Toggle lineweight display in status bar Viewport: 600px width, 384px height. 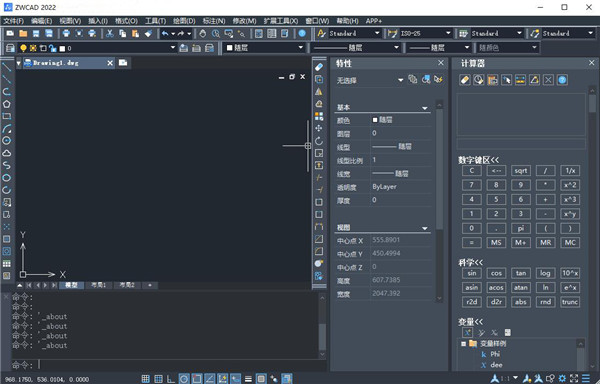[x=248, y=379]
